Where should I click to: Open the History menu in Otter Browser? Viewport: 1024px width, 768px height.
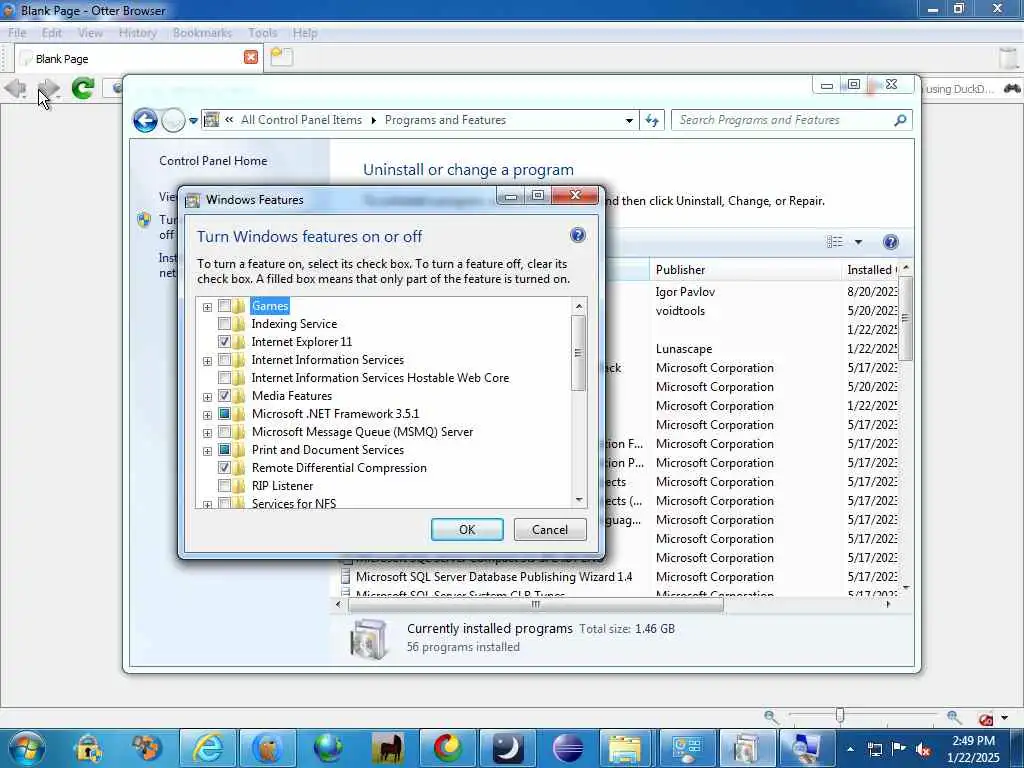click(x=138, y=33)
